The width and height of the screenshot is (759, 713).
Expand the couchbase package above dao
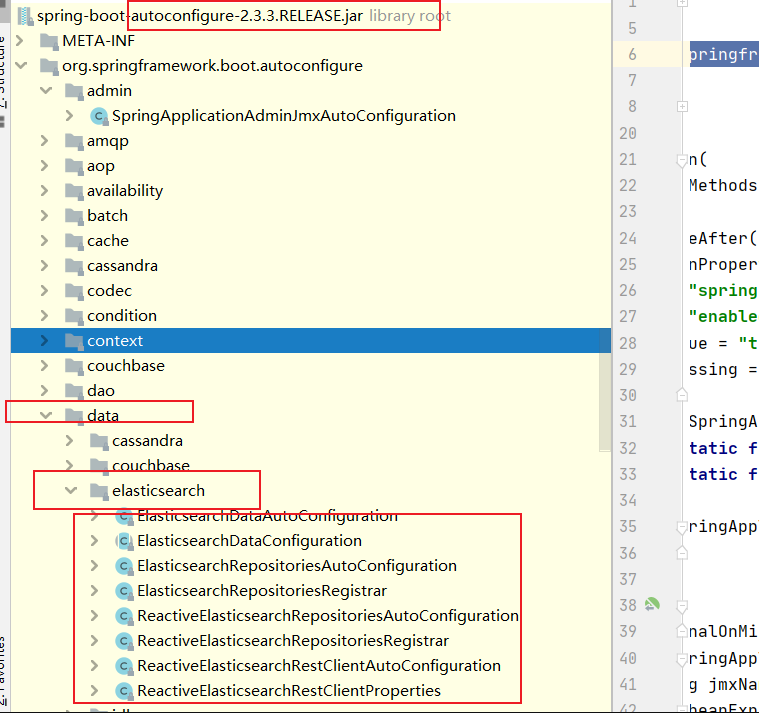(x=45, y=365)
